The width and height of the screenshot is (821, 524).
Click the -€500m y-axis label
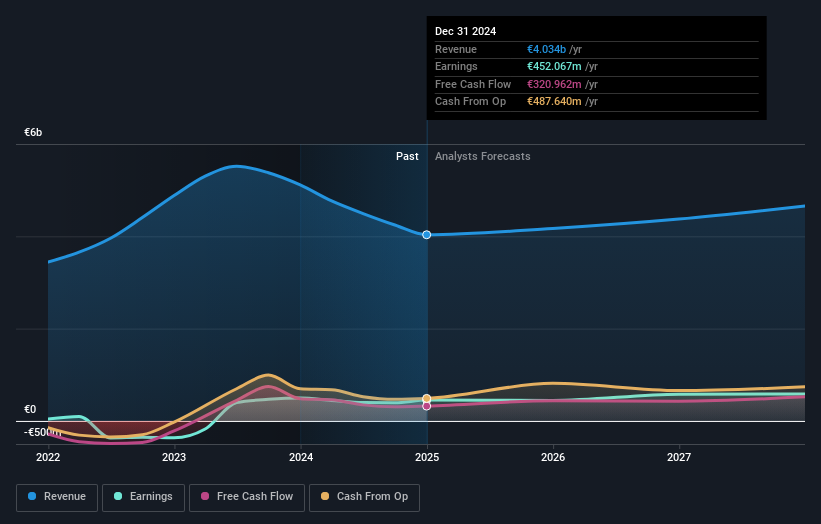(42, 432)
